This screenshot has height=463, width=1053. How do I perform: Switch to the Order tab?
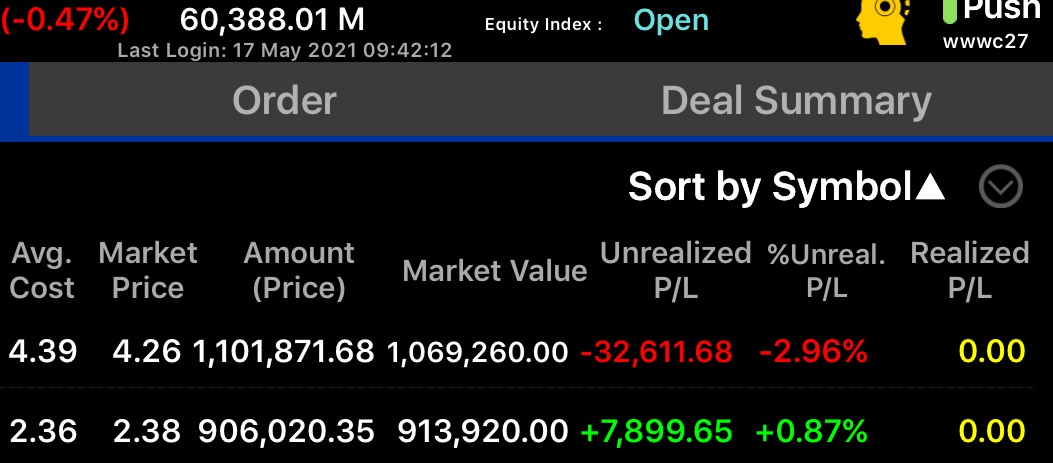coord(284,101)
